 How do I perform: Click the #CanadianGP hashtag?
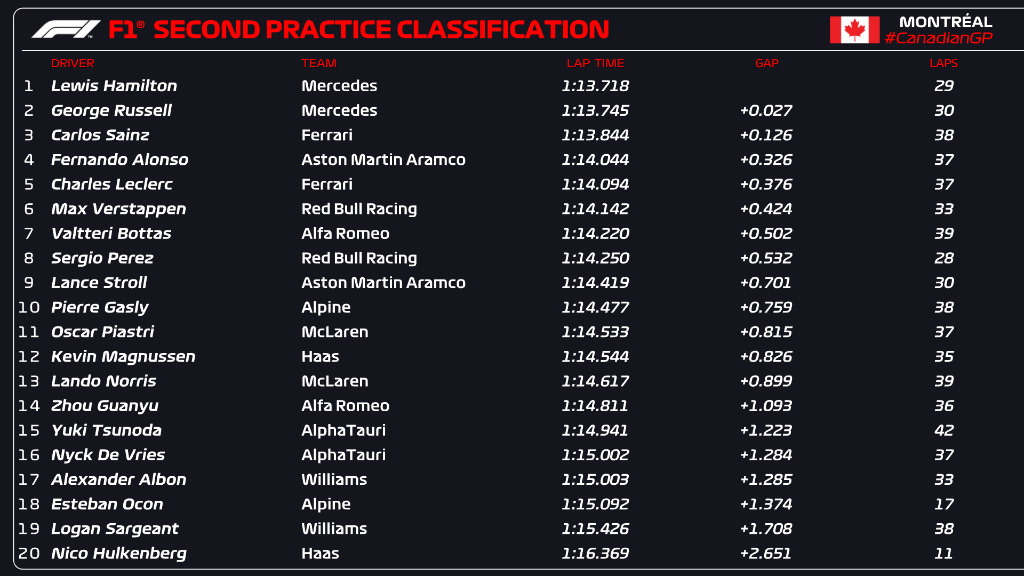938,38
